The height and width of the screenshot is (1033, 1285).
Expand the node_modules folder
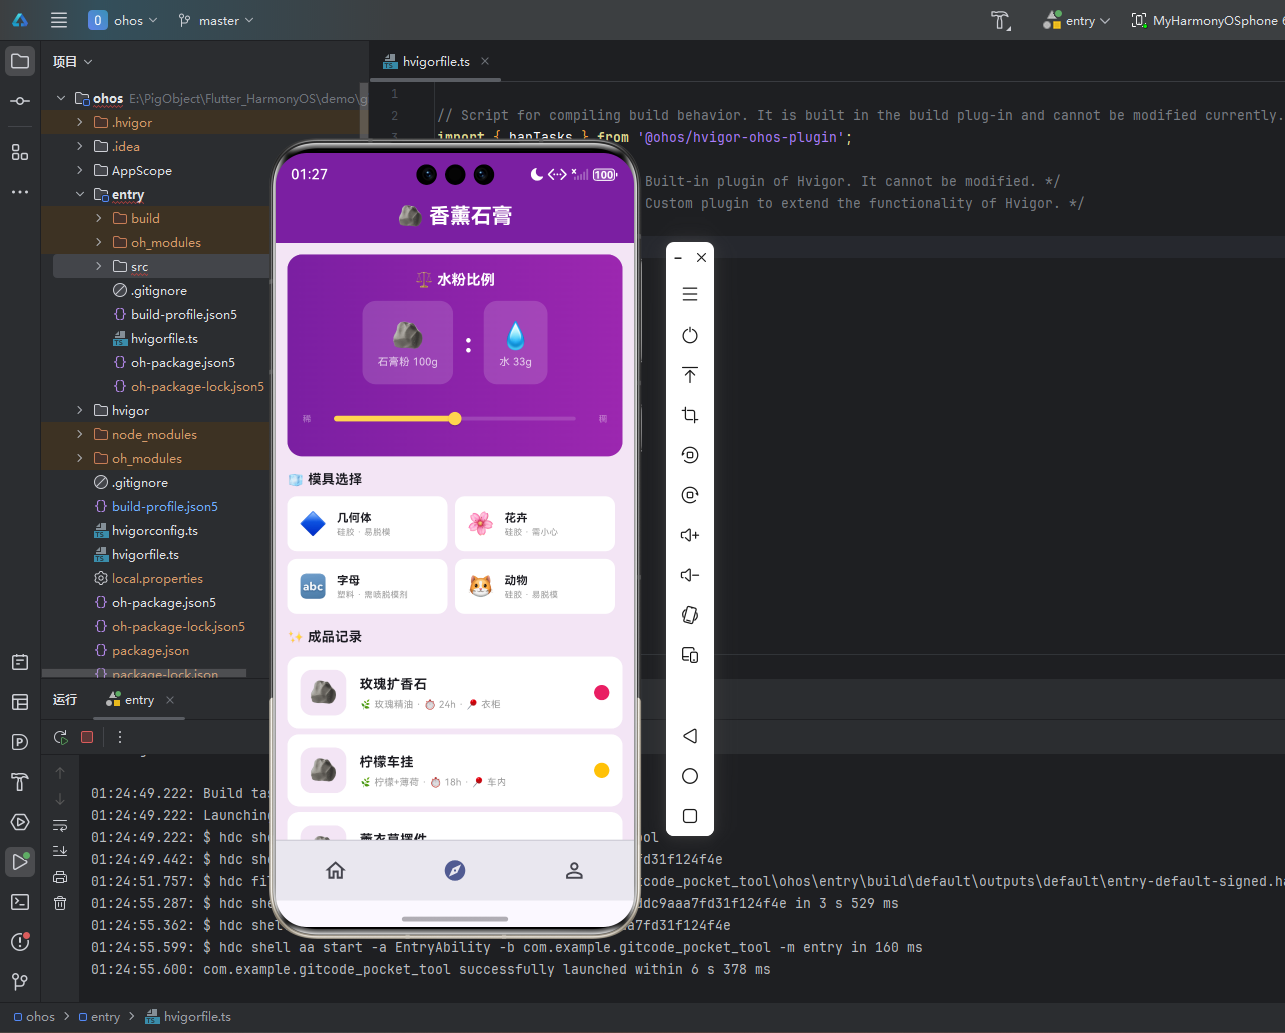click(x=80, y=434)
